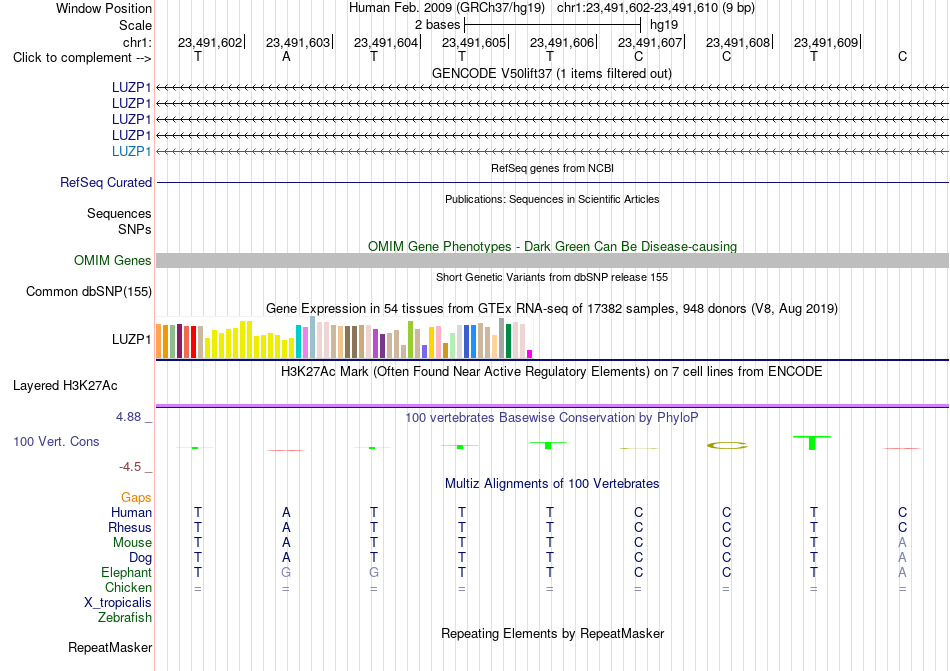Image resolution: width=950 pixels, height=671 pixels.
Task: Click the olive C logo in PhyloP track
Action: pyautogui.click(x=727, y=446)
